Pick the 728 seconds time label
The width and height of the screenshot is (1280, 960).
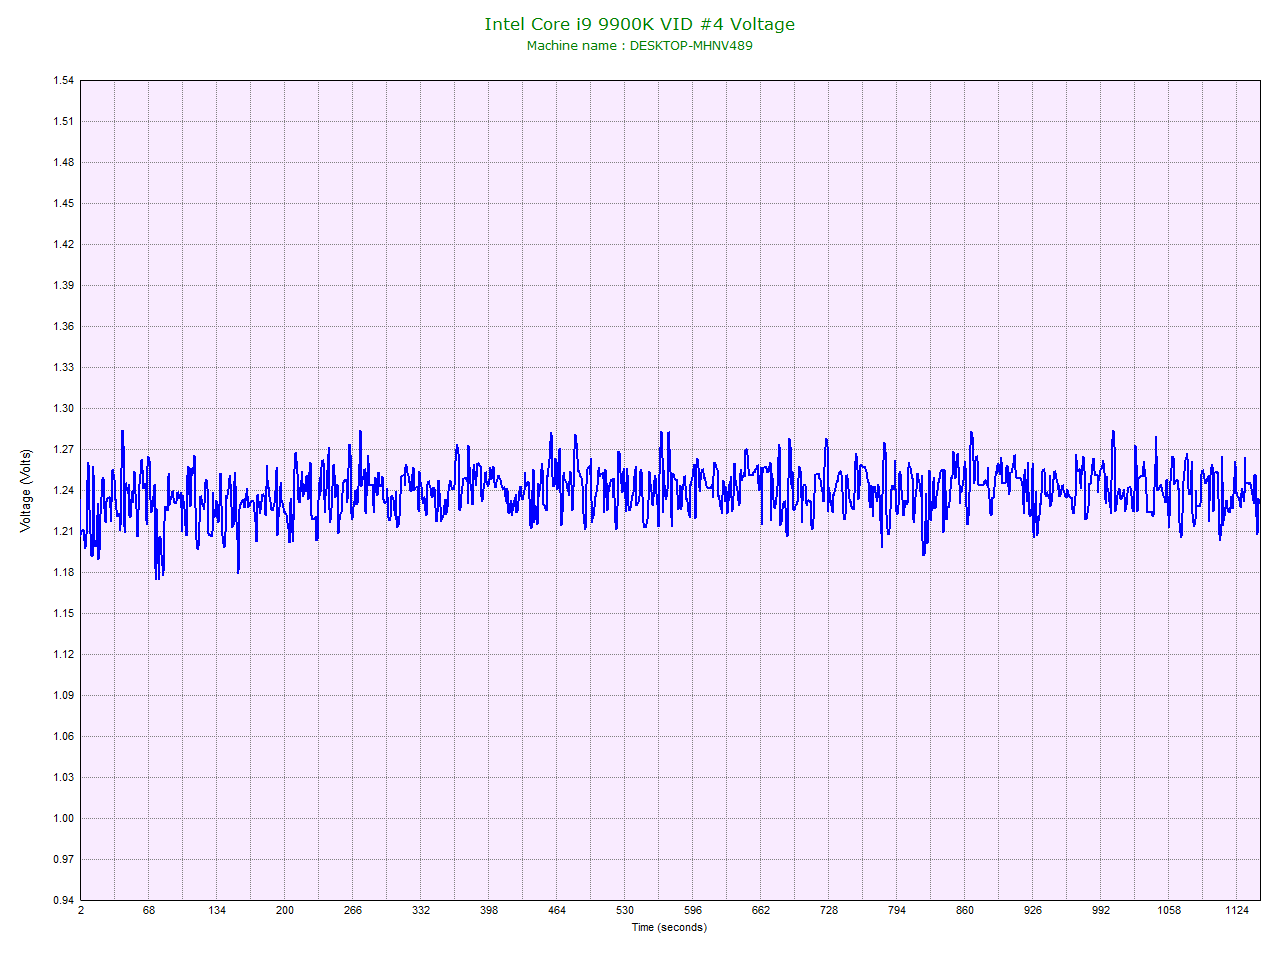pos(829,911)
